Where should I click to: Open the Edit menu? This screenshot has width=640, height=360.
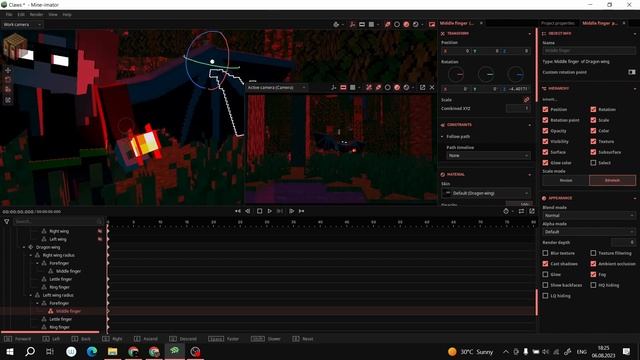[21, 14]
